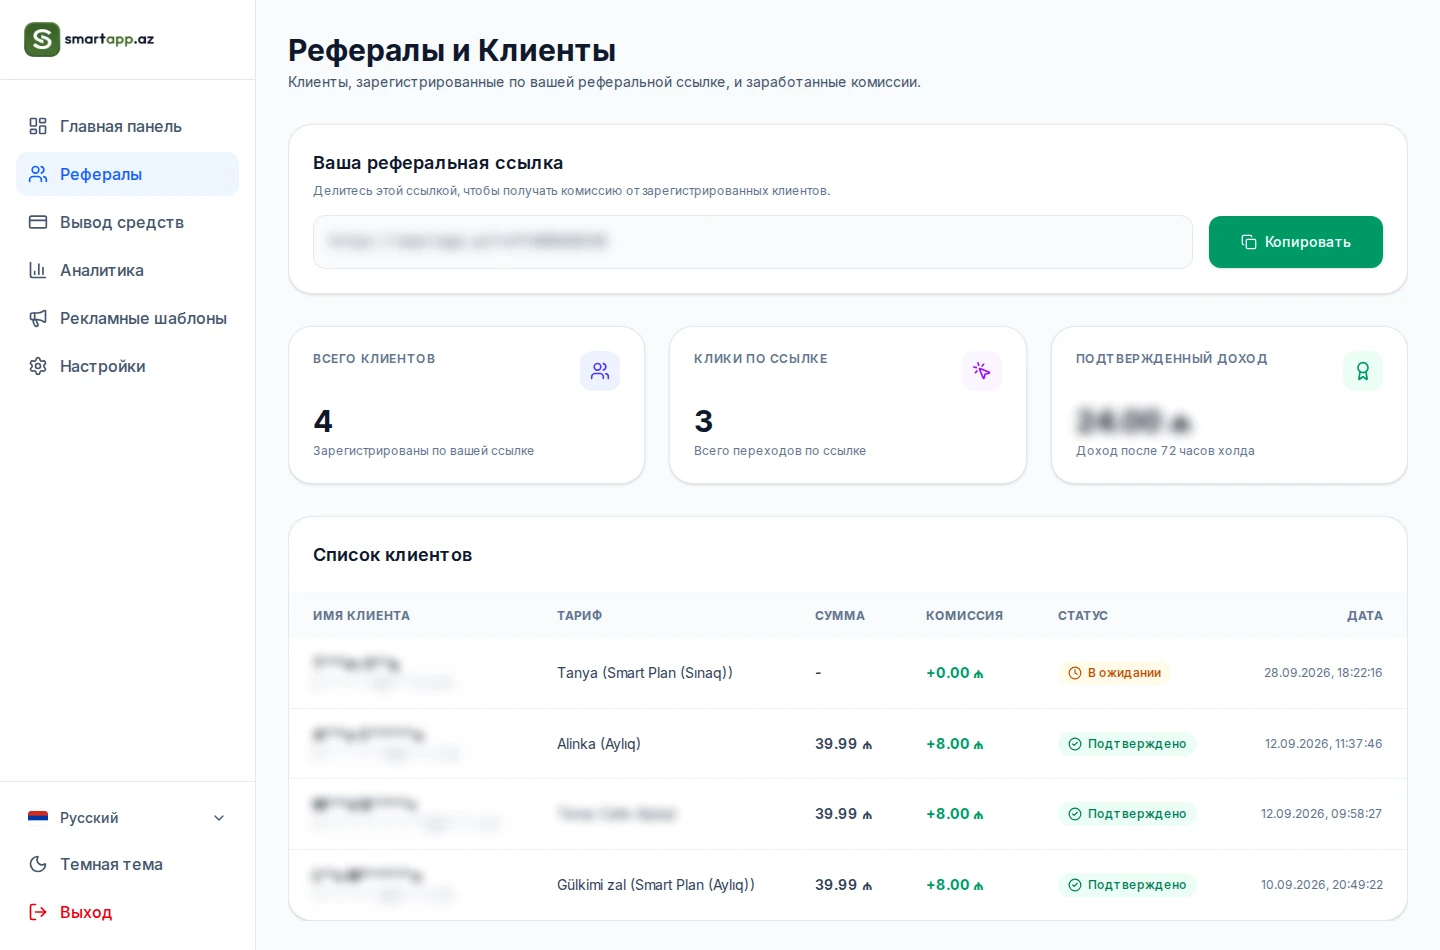Click the Копировать button

pos(1295,242)
